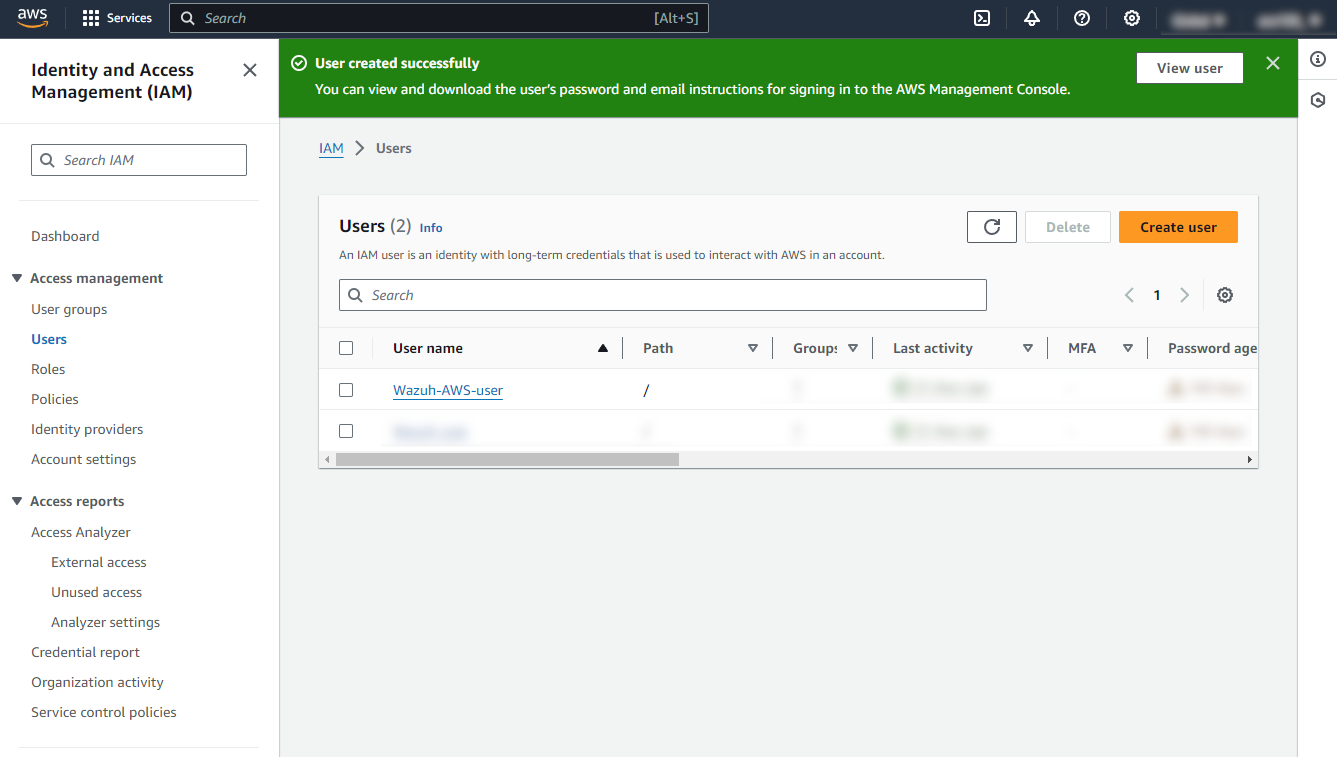Click the Create user button
The image size is (1337, 757).
[1178, 226]
